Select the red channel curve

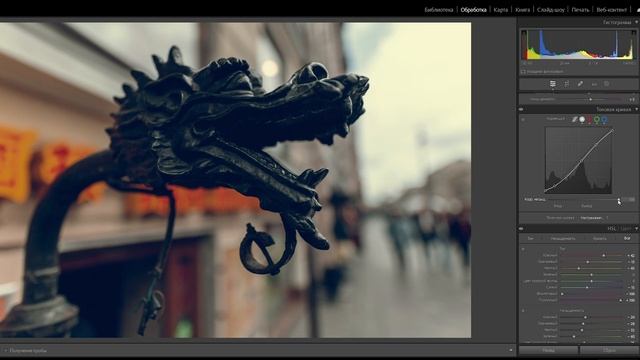589,119
